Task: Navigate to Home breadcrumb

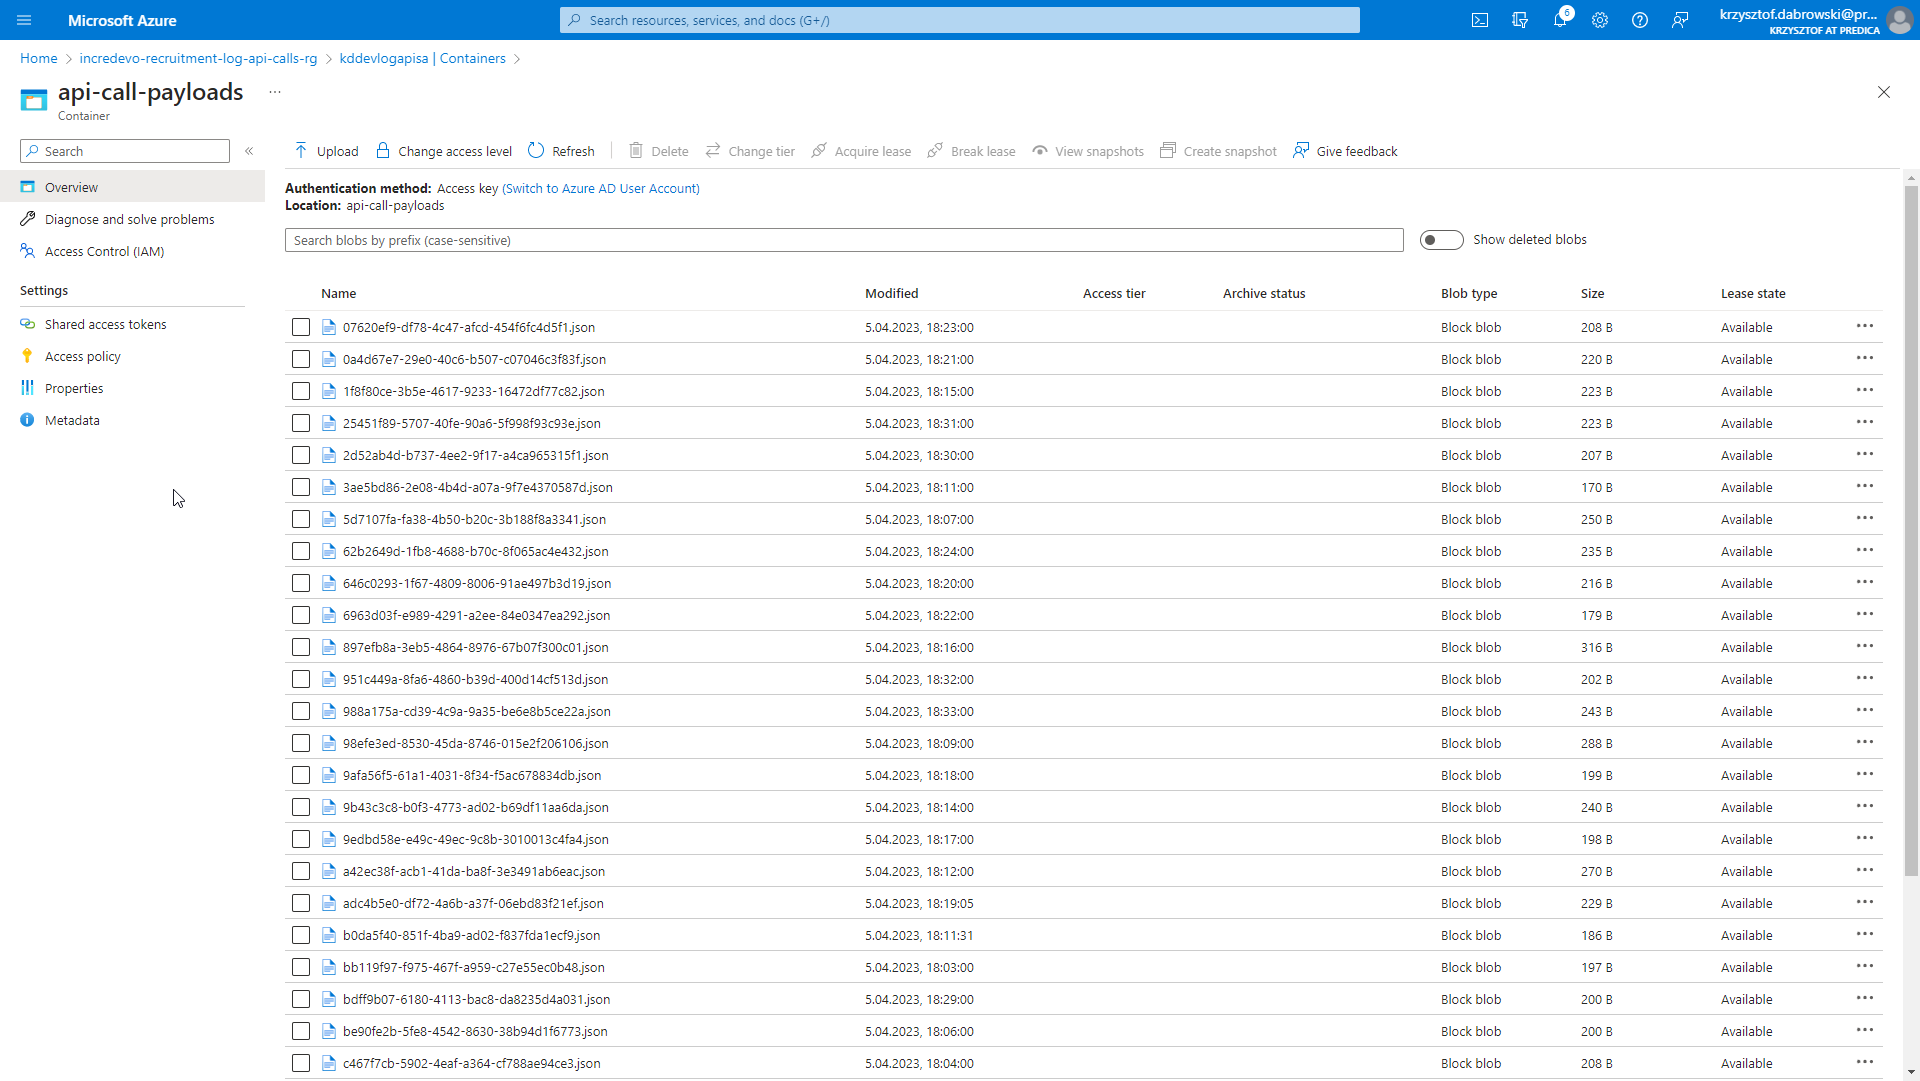Action: (x=39, y=58)
